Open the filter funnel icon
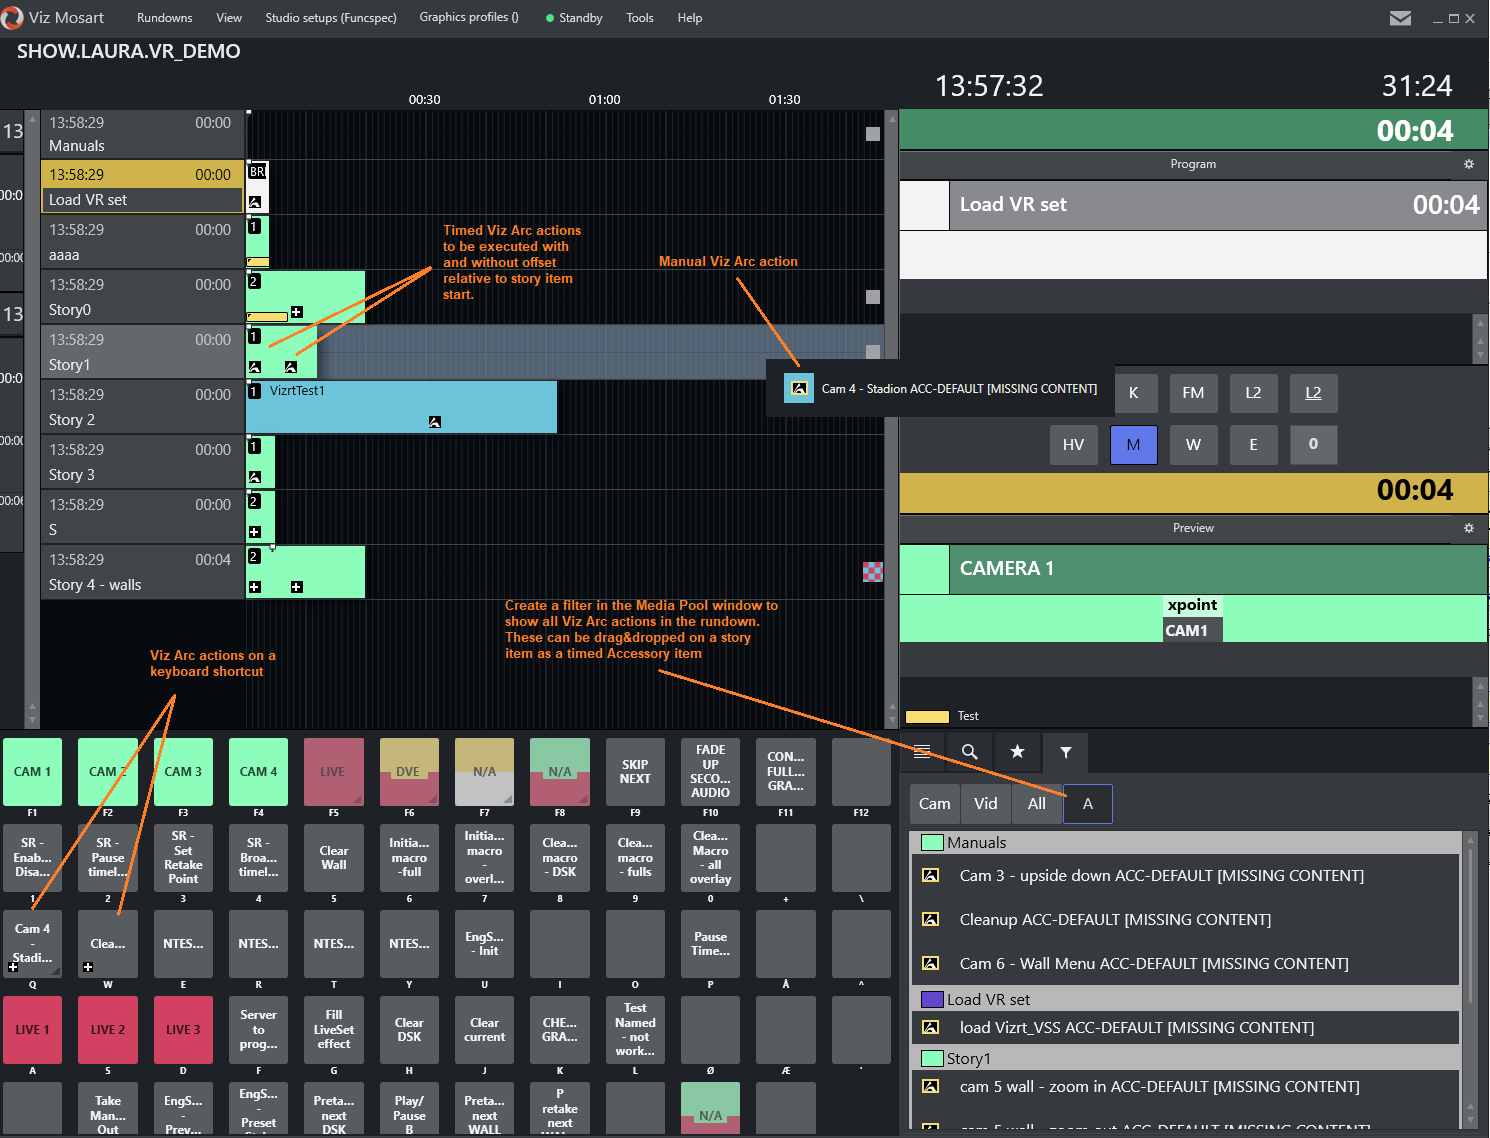 (1066, 752)
